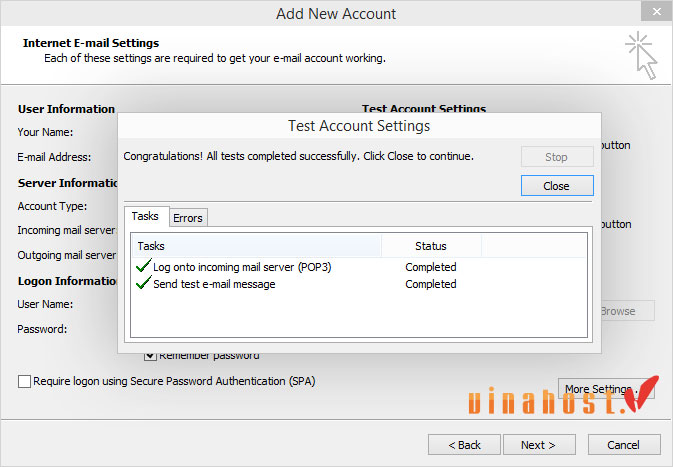Click the Outgoing mail server label
673x467 pixels.
pyautogui.click(x=67, y=255)
